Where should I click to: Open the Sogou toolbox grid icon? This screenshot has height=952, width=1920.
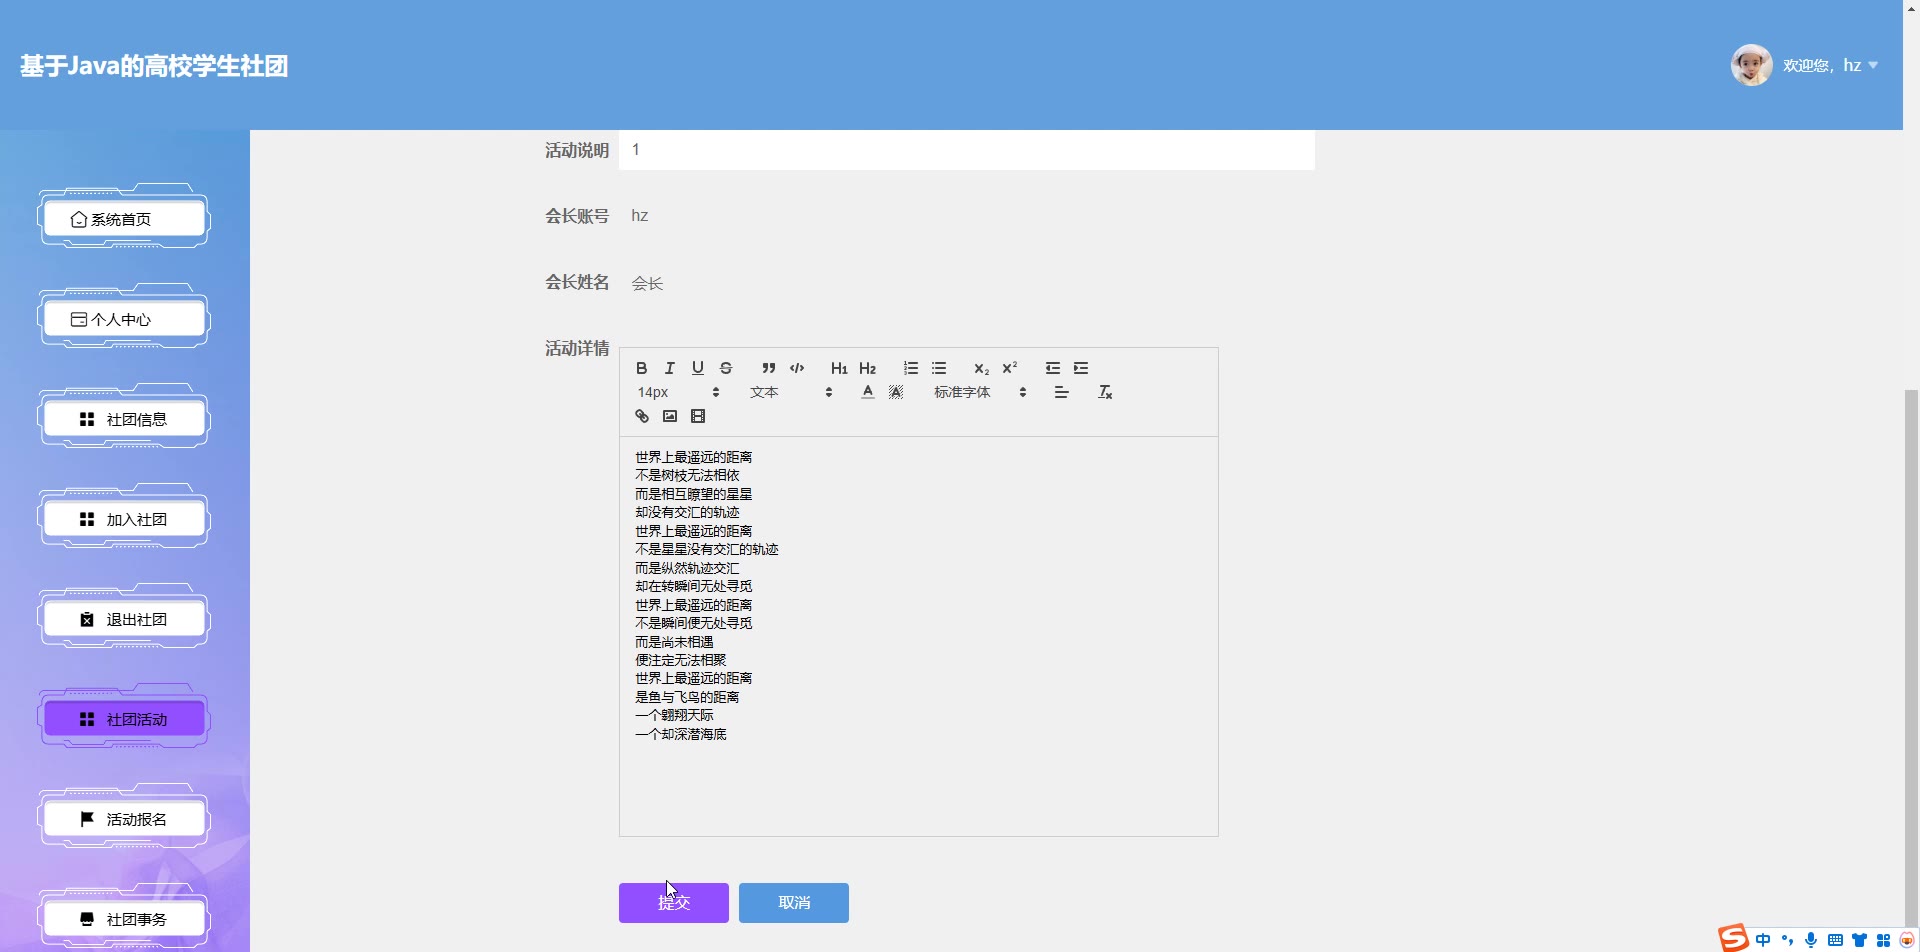tap(1883, 940)
